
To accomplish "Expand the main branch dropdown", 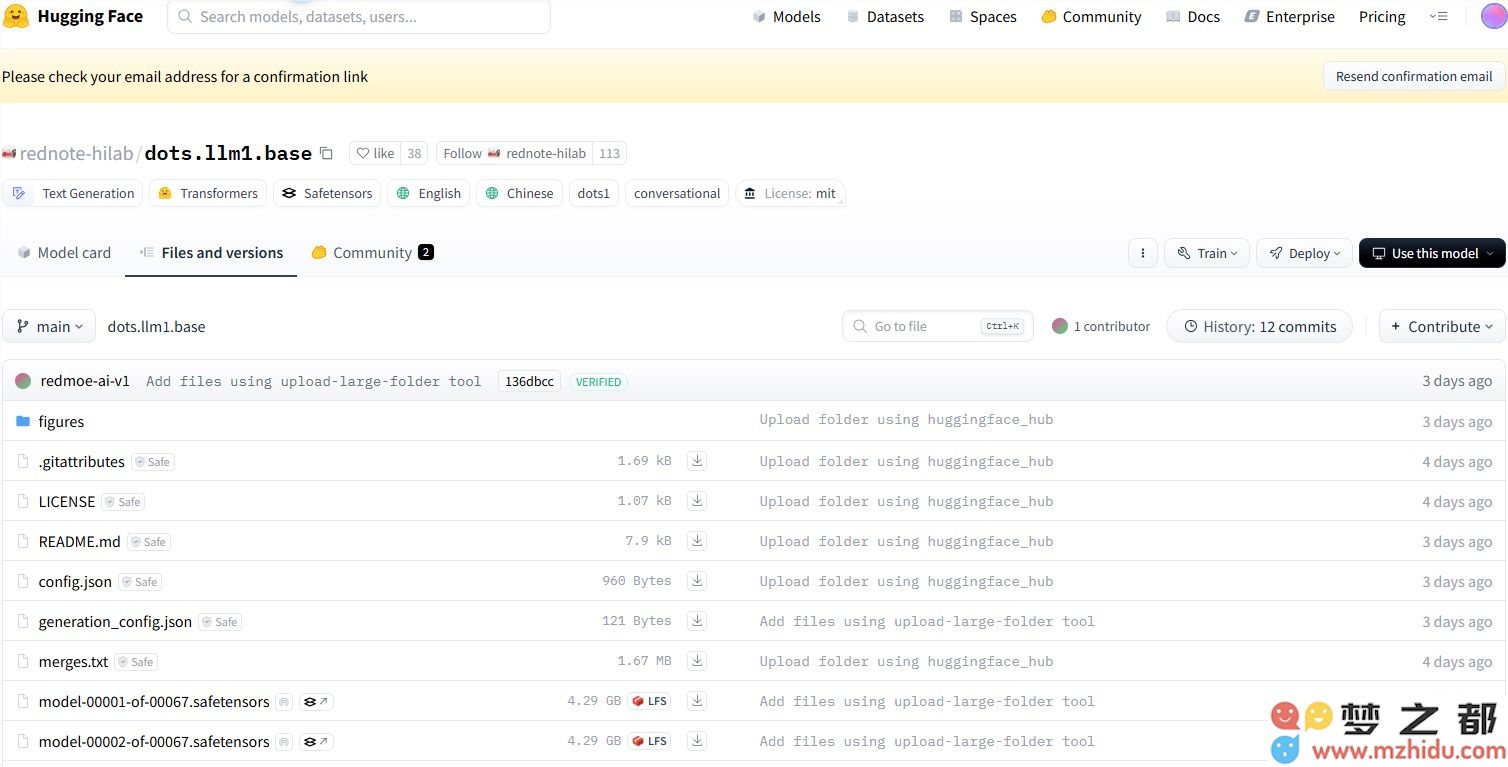I will coord(49,326).
